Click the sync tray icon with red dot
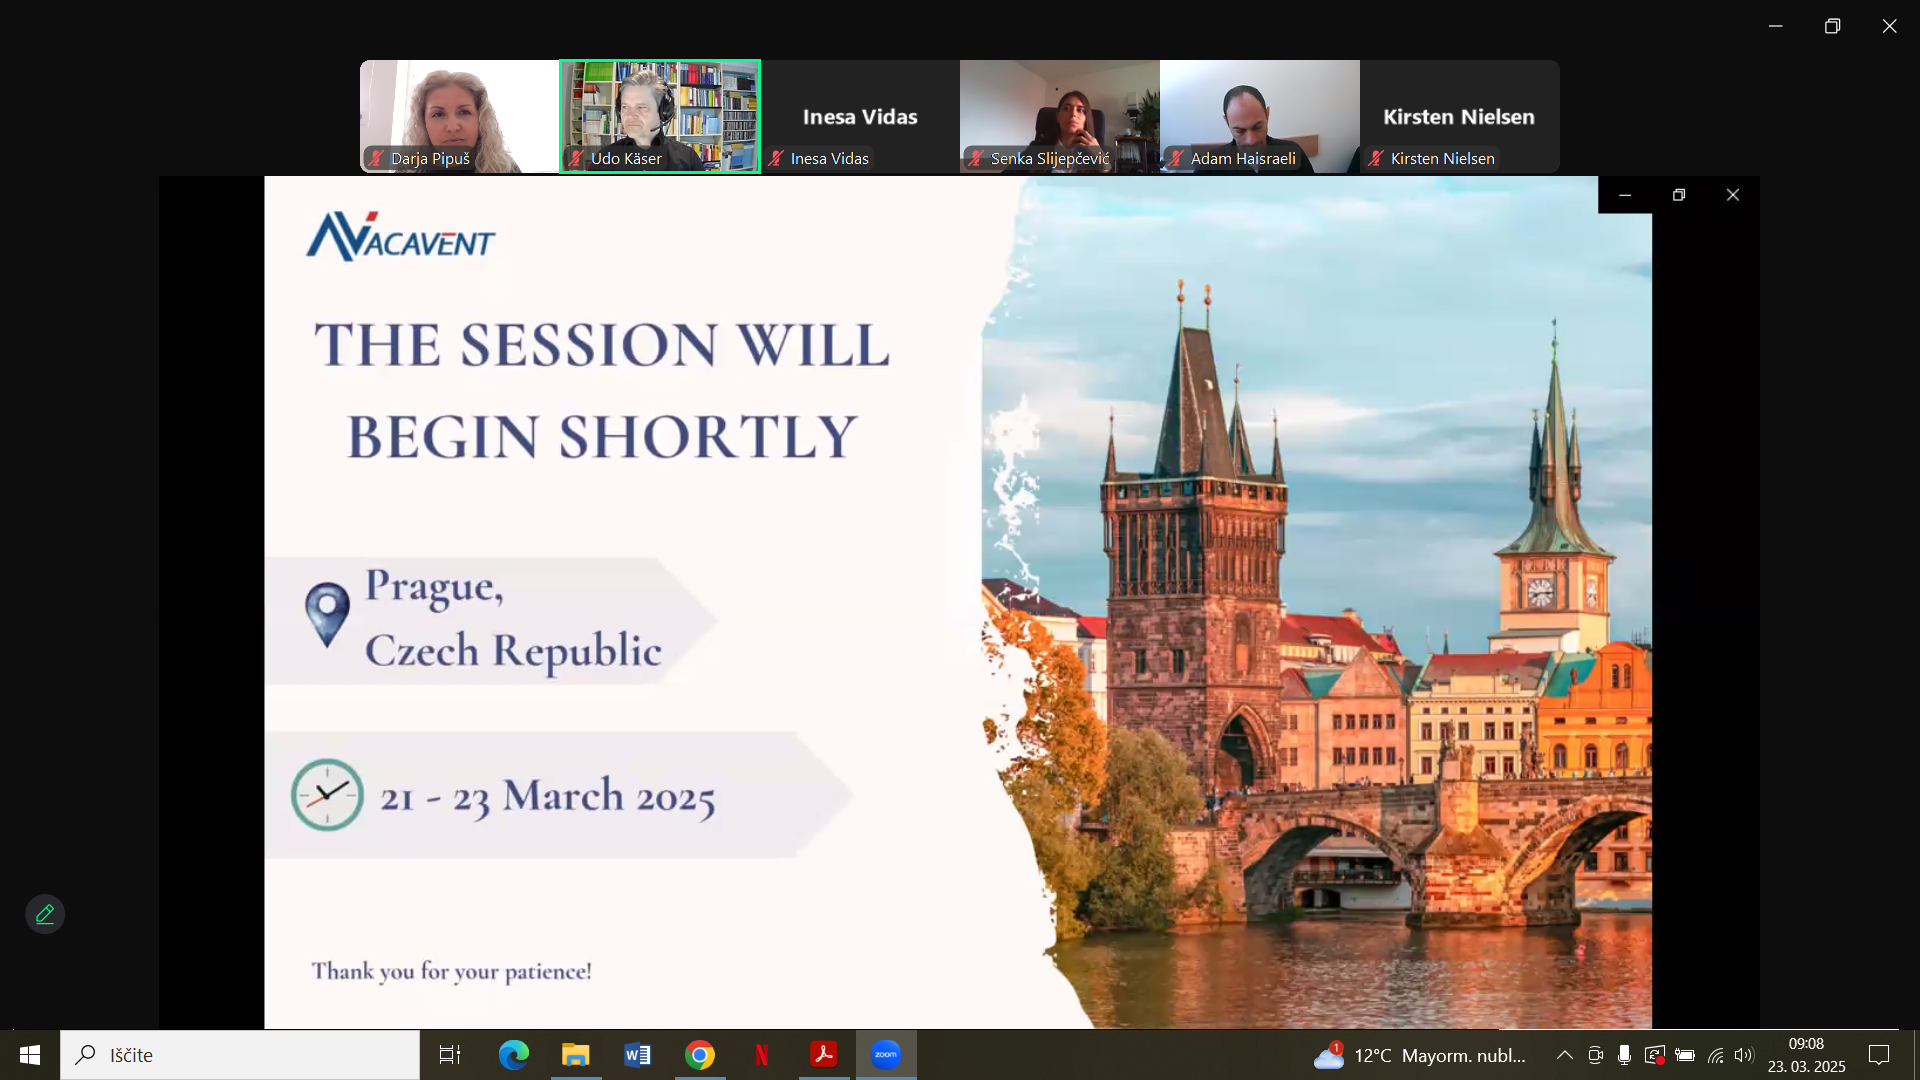The width and height of the screenshot is (1920, 1080). pos(1655,1055)
